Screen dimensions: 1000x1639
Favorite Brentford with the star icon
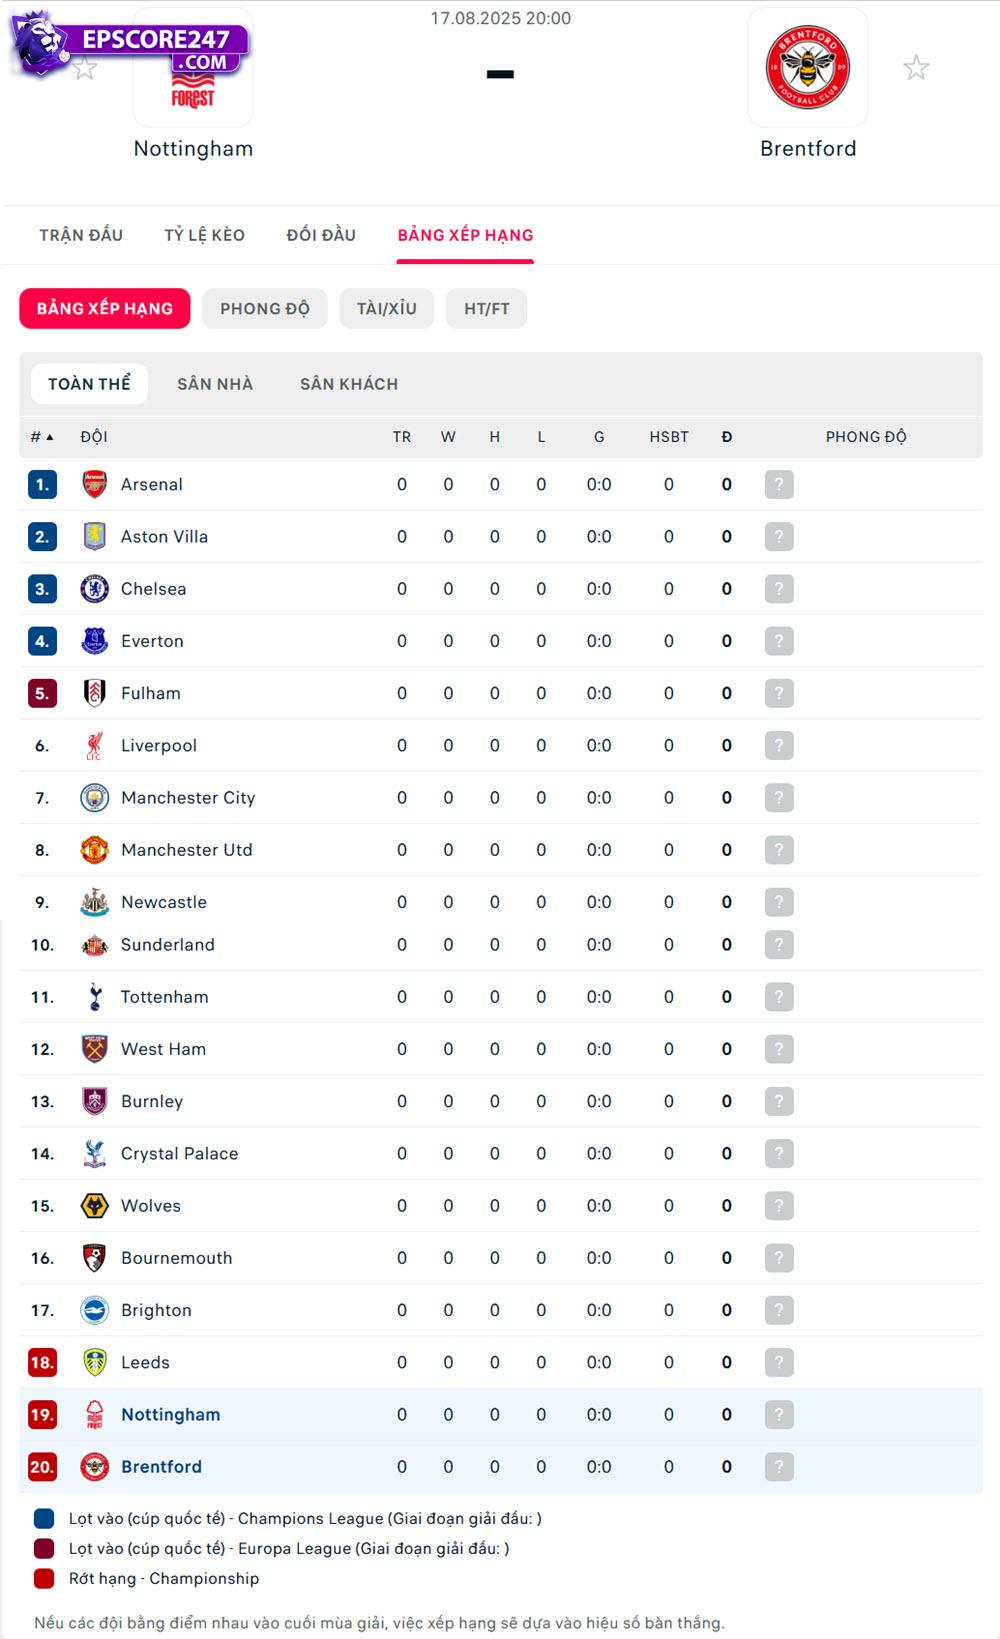[x=916, y=68]
